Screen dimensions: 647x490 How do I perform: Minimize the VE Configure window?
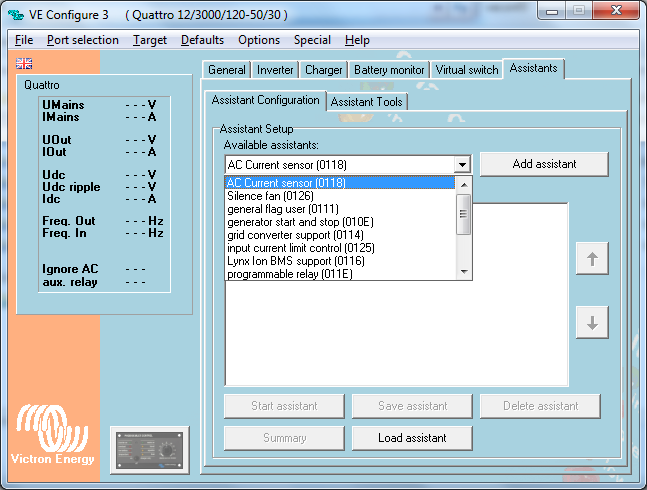(552, 11)
